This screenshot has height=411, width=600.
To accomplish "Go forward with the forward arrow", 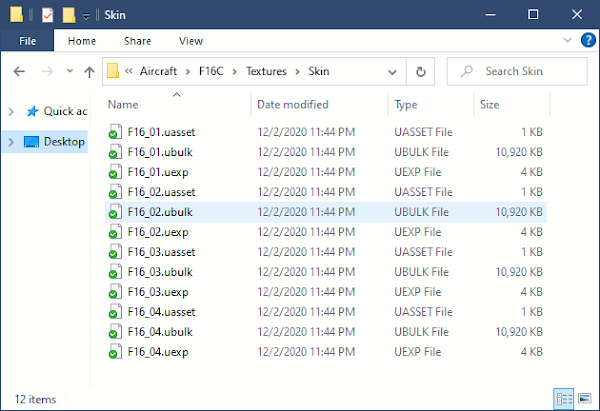I will coord(47,72).
